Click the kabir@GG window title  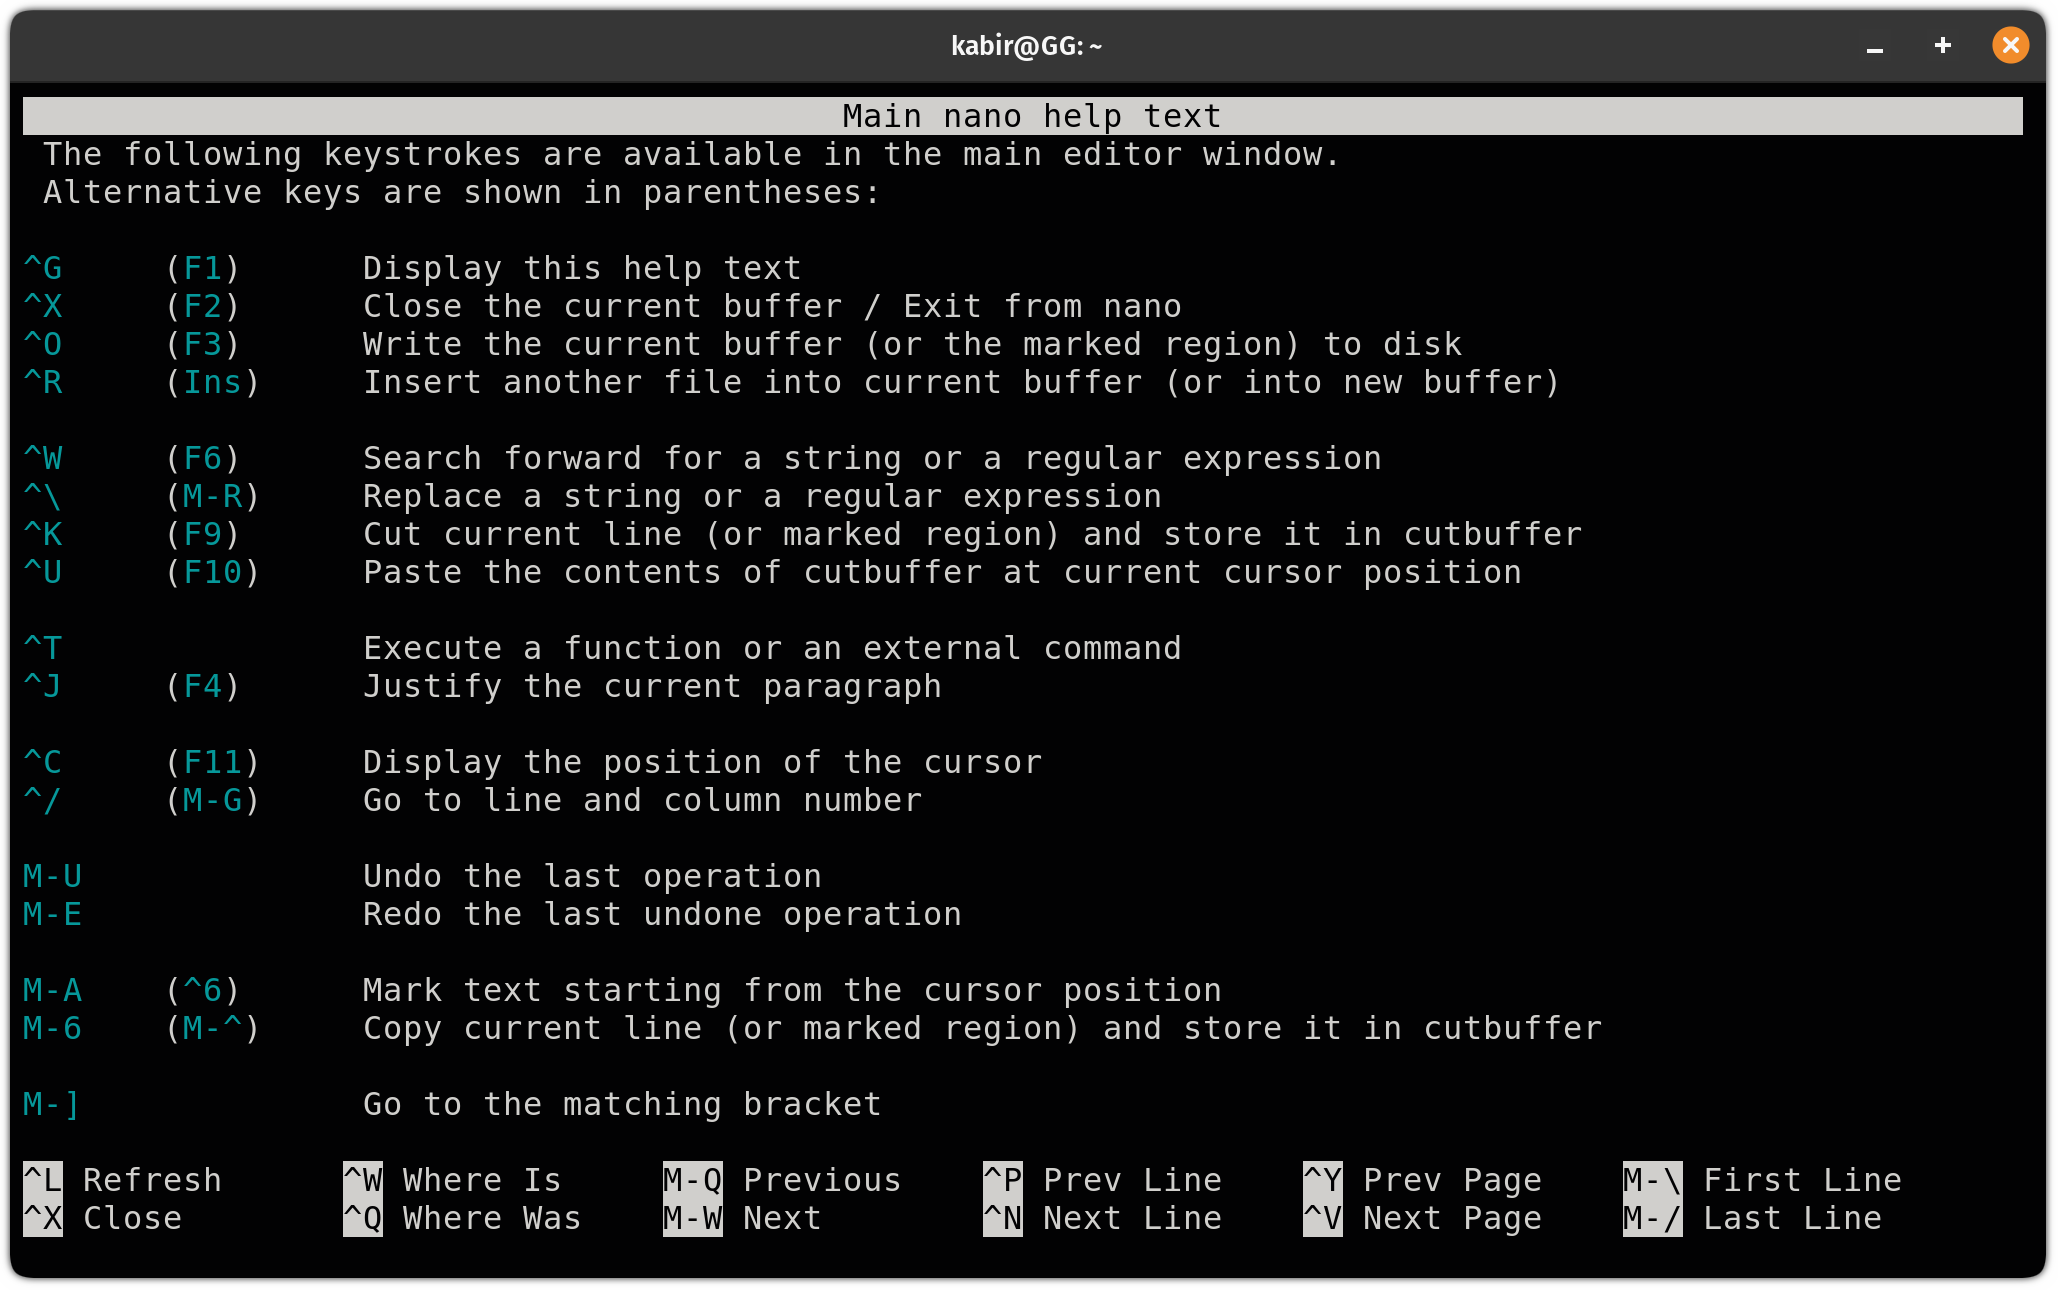coord(1026,46)
